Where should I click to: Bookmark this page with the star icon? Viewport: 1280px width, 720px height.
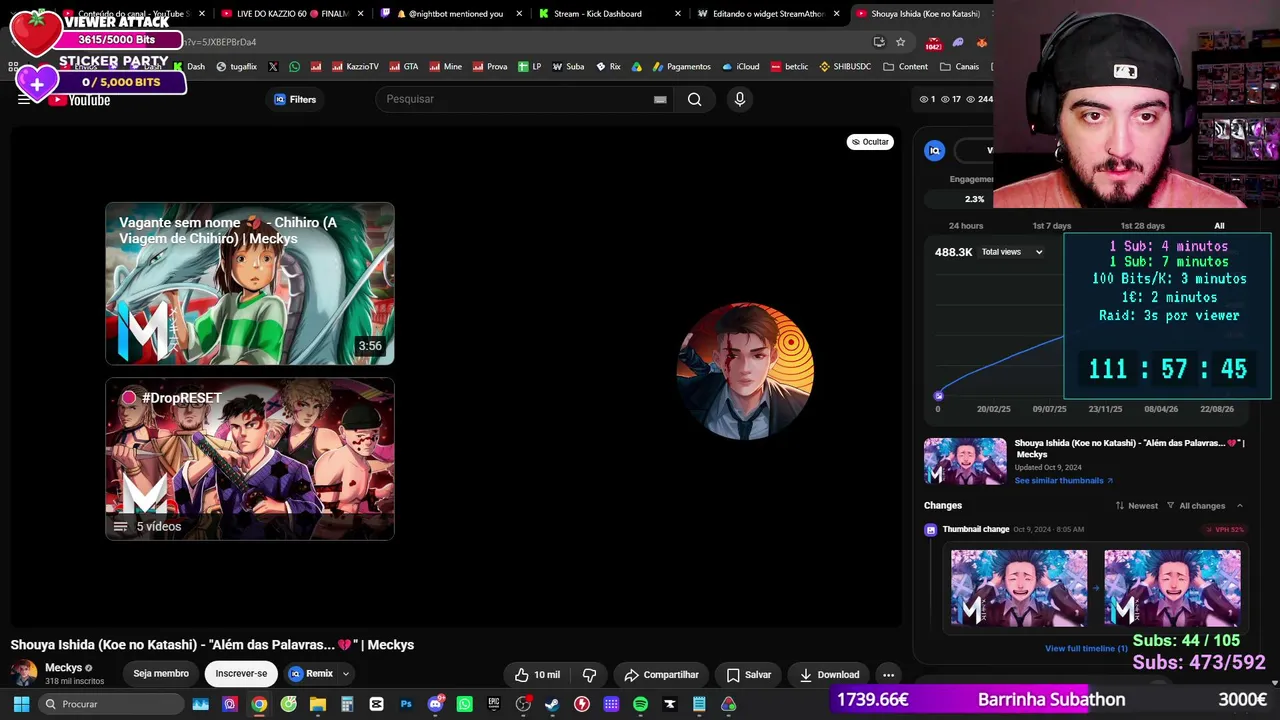900,42
